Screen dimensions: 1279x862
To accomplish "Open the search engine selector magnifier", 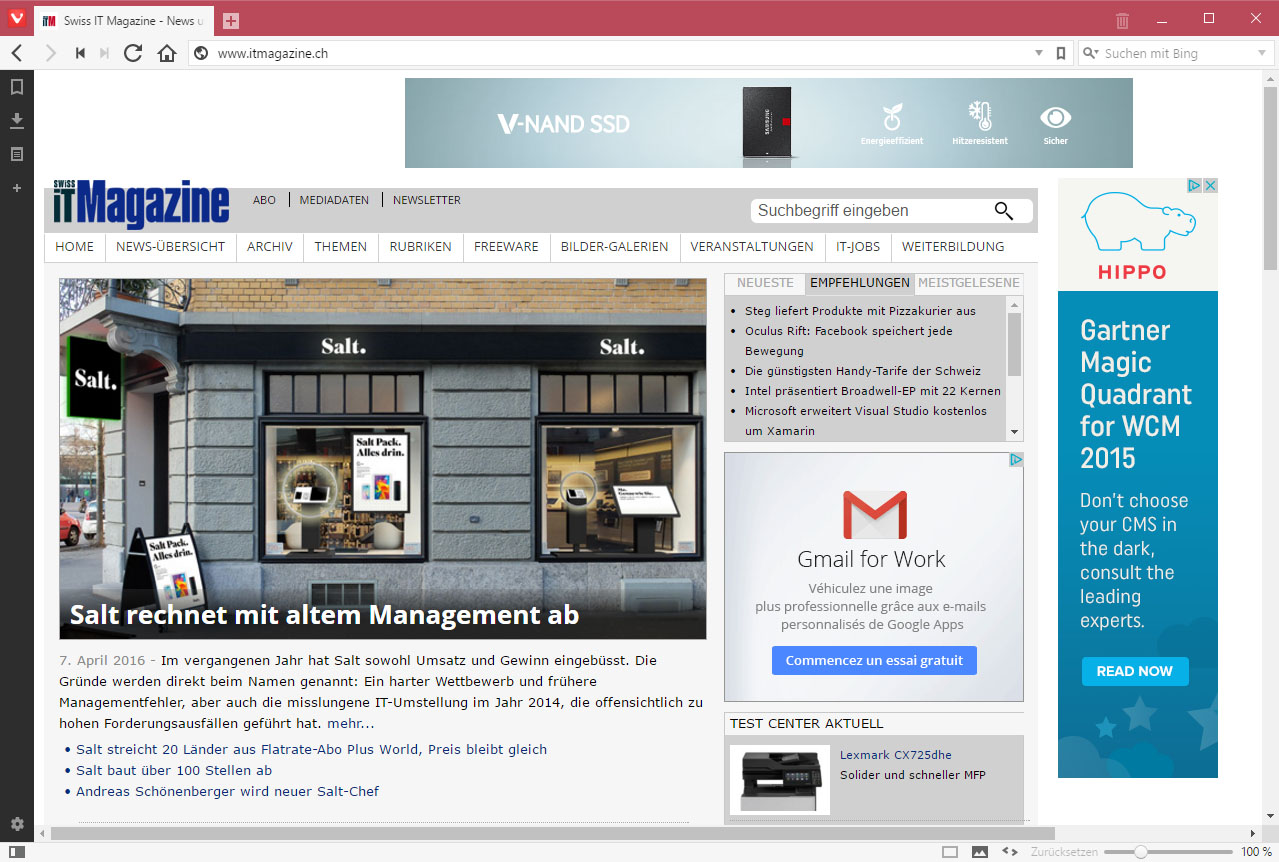I will 1089,53.
